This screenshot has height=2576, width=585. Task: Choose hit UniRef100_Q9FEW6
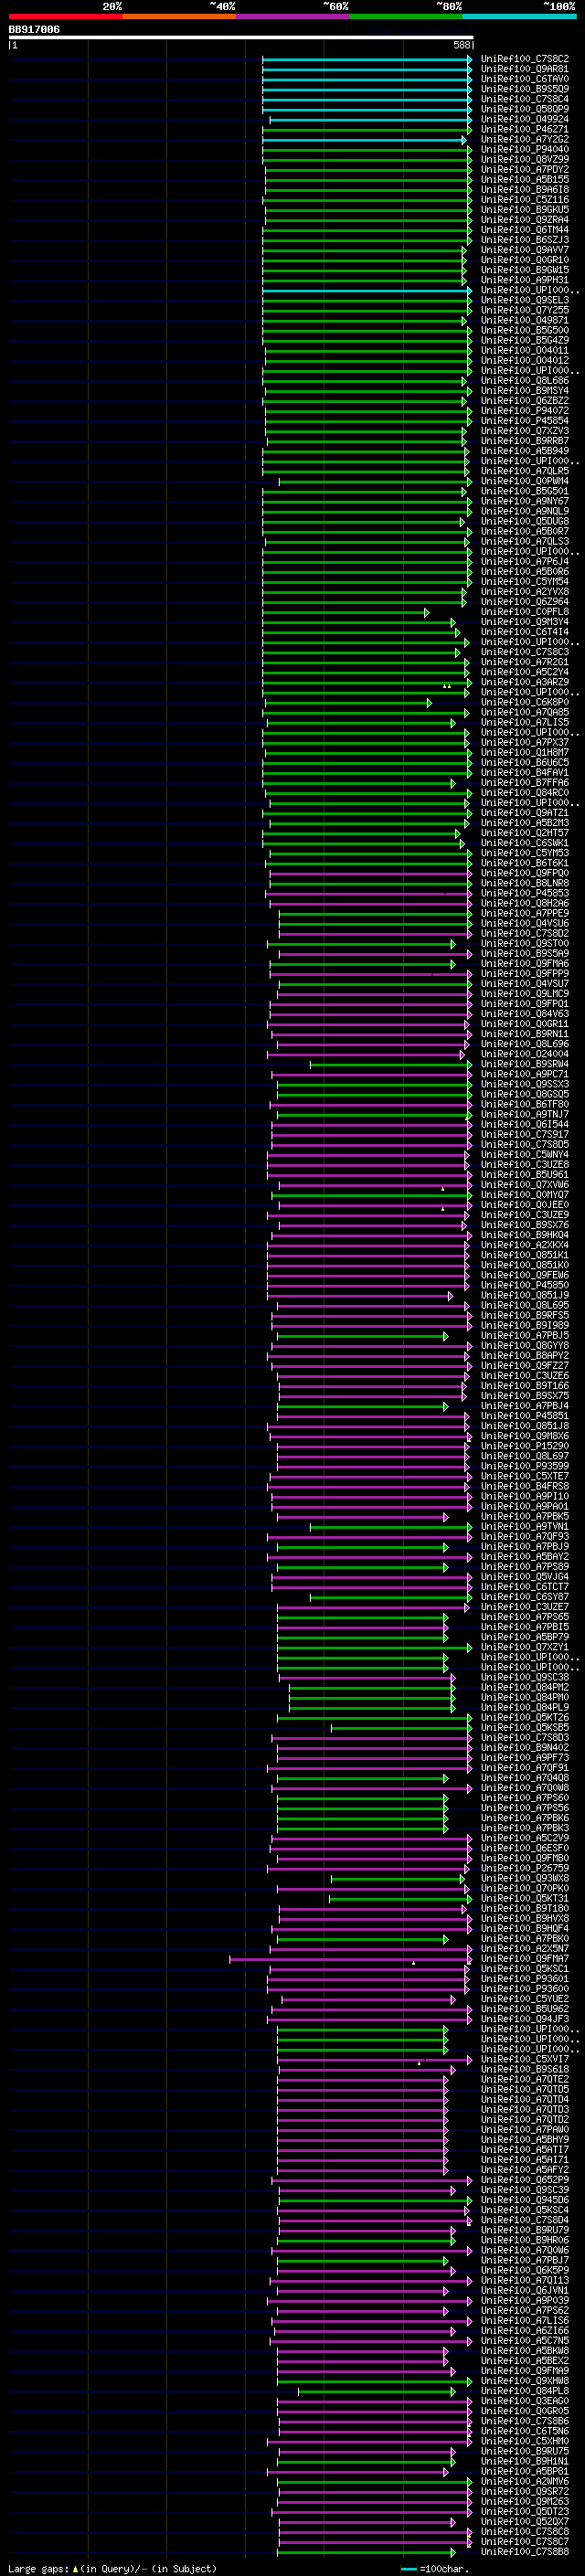(525, 1275)
